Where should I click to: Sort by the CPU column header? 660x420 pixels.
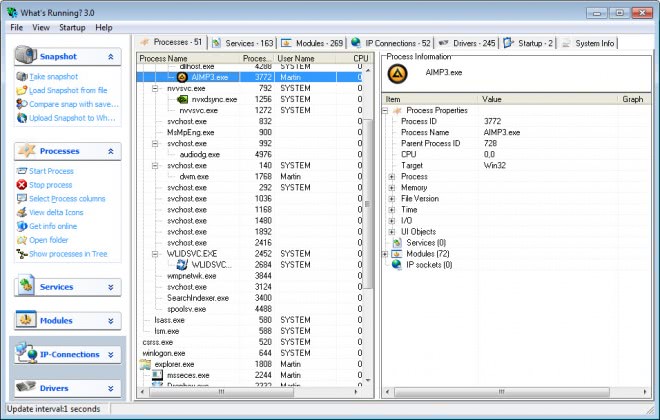click(361, 59)
